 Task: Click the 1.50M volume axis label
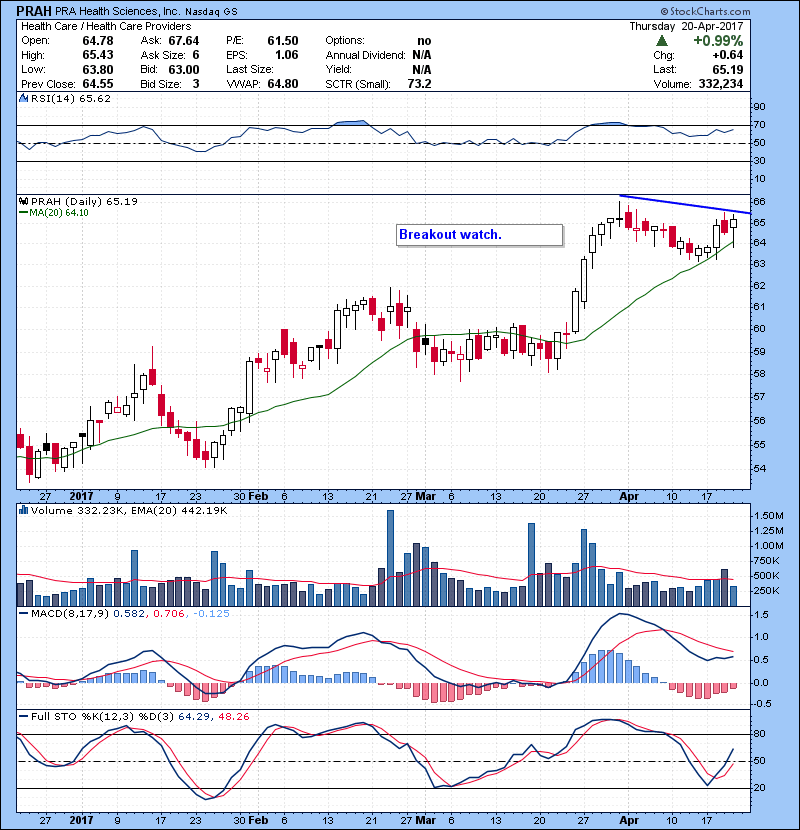[769, 516]
